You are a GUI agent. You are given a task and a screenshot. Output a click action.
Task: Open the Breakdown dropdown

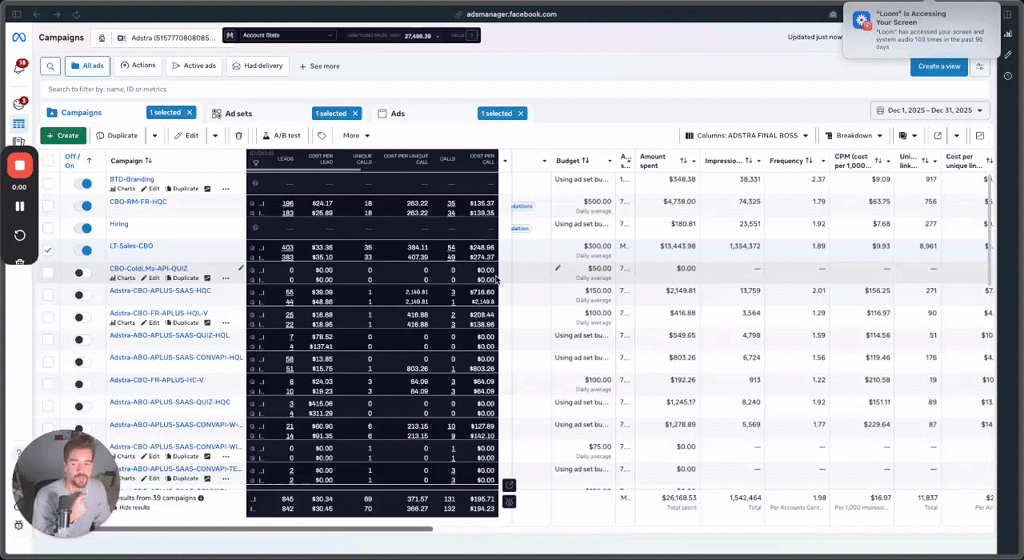[x=854, y=136]
